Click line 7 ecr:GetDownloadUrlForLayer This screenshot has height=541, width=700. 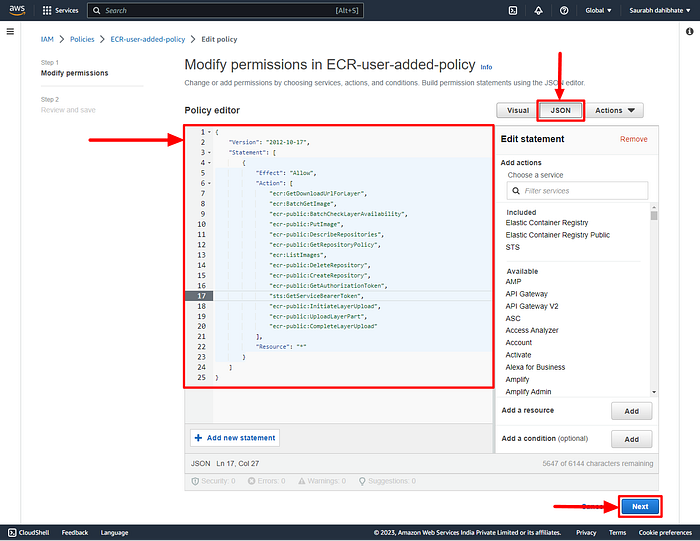[x=318, y=194]
